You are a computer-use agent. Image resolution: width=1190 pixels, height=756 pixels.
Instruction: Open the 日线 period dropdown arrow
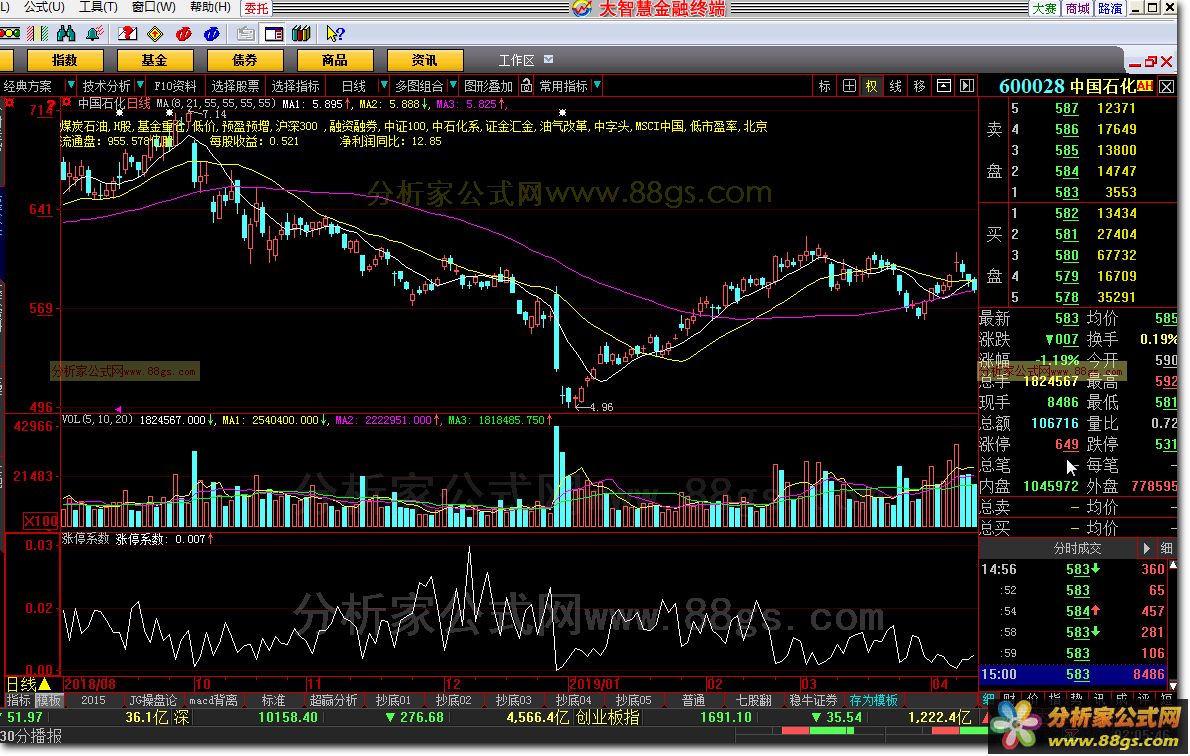click(x=383, y=85)
